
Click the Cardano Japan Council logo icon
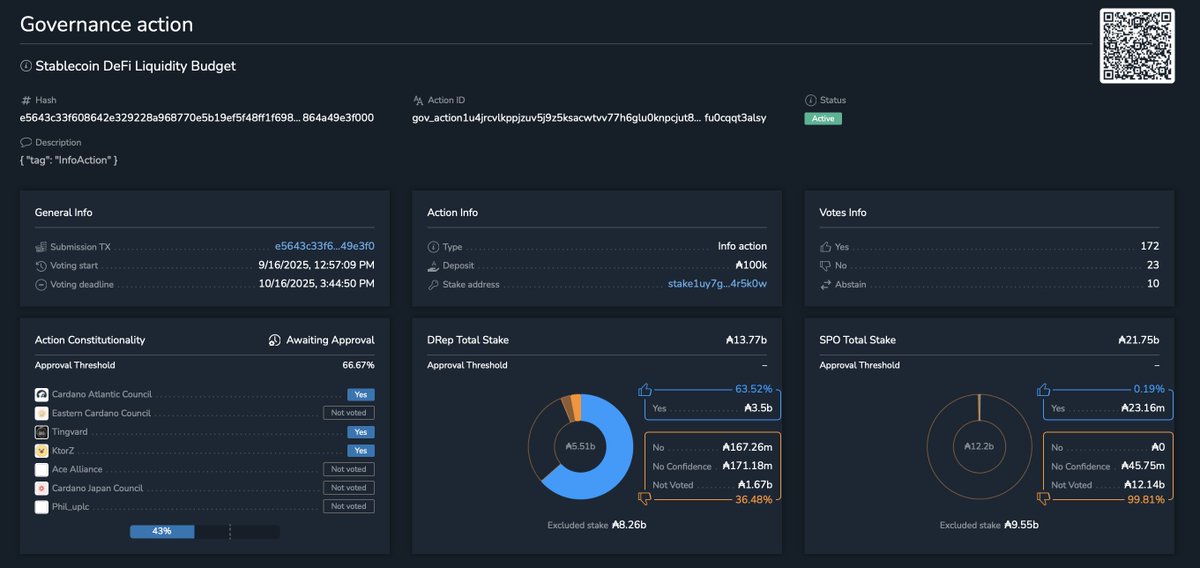pyautogui.click(x=42, y=488)
